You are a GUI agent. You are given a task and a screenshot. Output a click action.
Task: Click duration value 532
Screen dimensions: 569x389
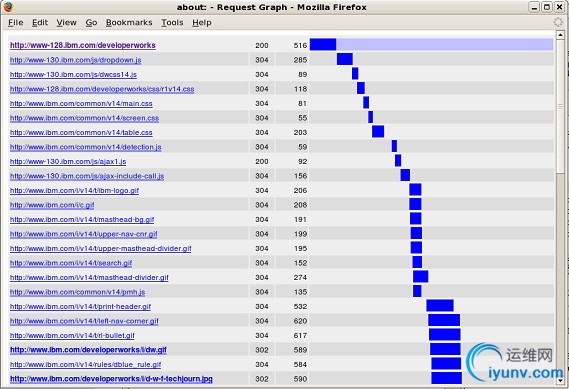click(x=300, y=307)
